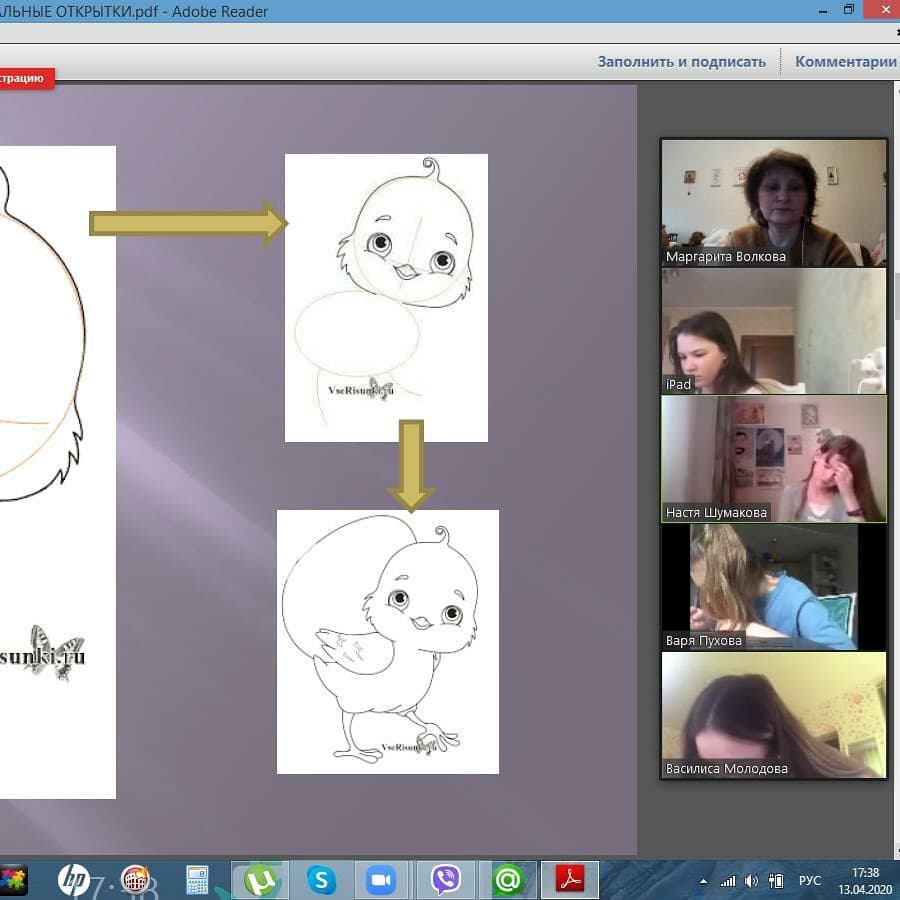Open the calculator icon in the taskbar
The width and height of the screenshot is (900, 900).
(x=197, y=880)
